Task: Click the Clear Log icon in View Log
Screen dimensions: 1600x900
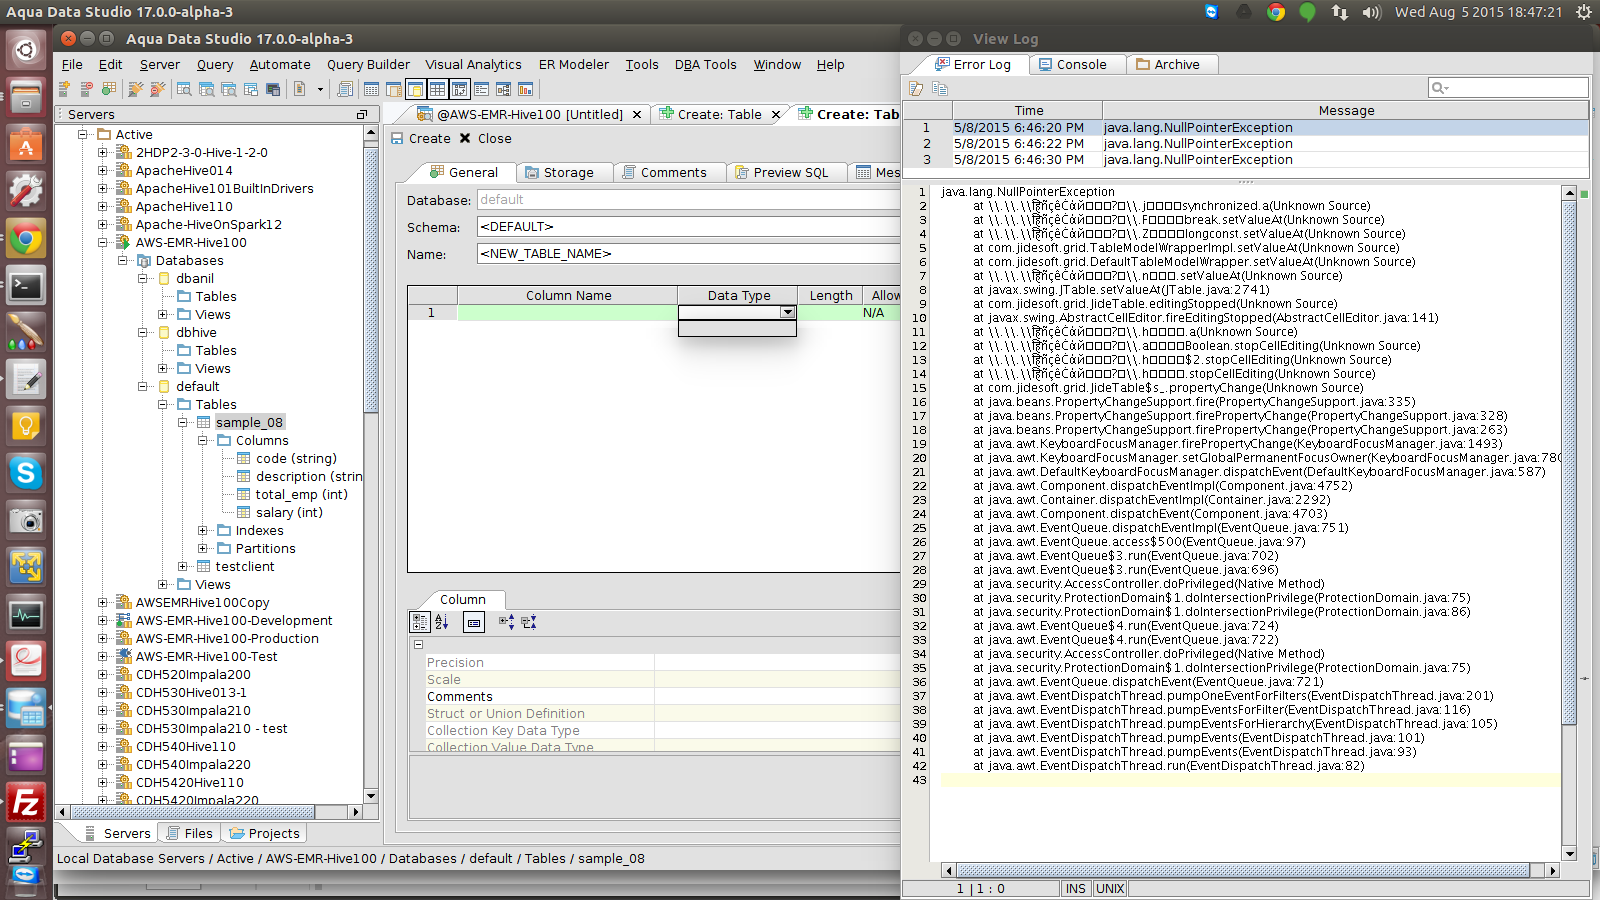Action: [x=916, y=88]
